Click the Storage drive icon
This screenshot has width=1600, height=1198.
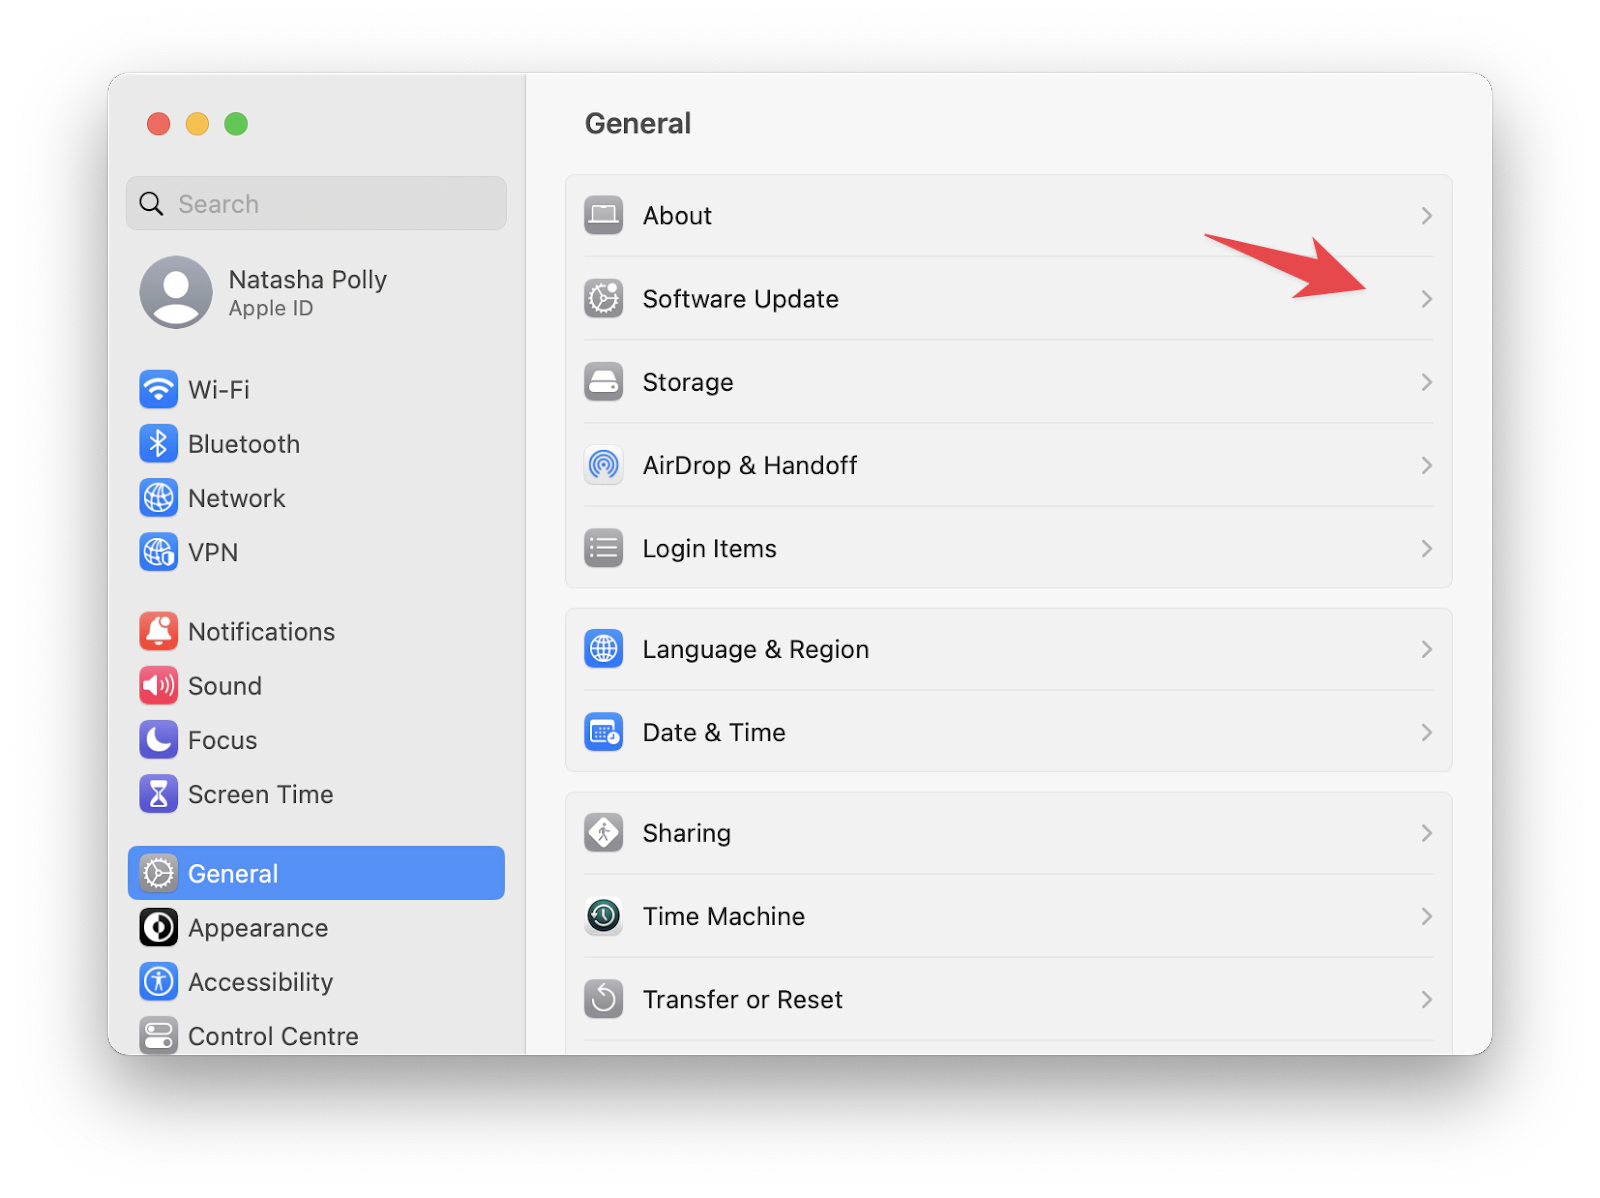point(603,382)
